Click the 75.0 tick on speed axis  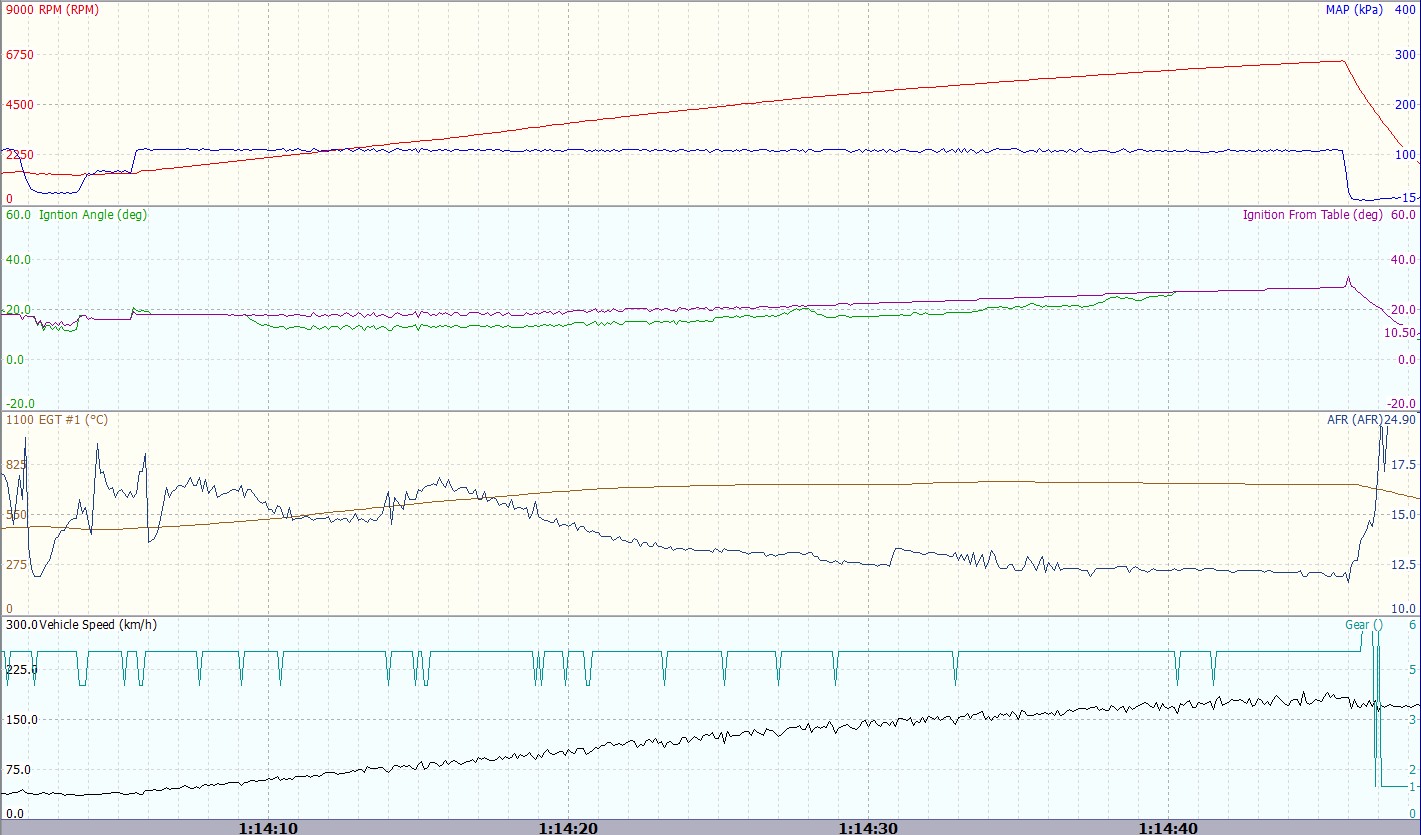[19, 770]
